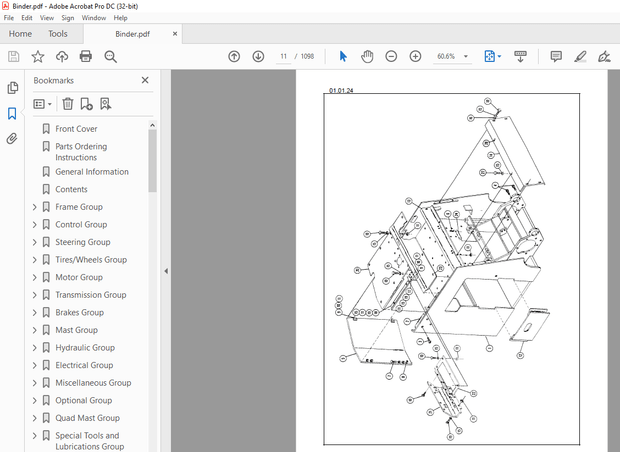Open the fit page options icon

coord(492,57)
